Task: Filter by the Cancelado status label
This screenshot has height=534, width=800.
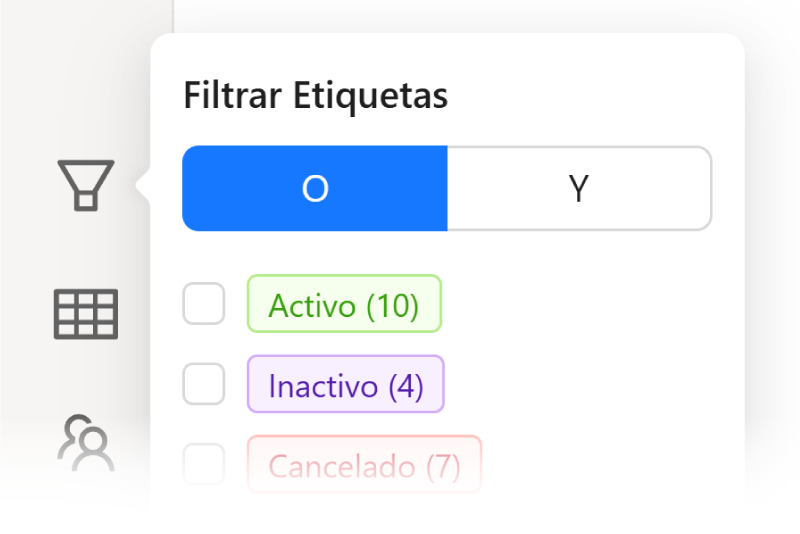Action: coord(364,464)
